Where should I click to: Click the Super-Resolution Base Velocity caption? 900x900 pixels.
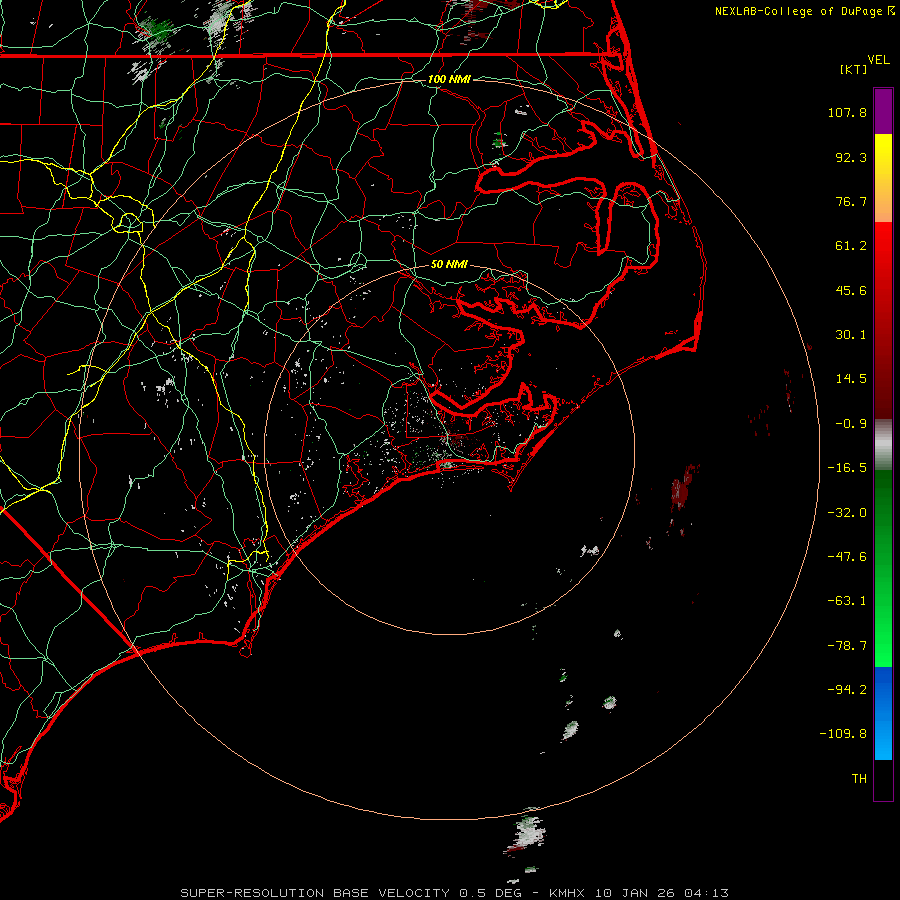coord(455,893)
